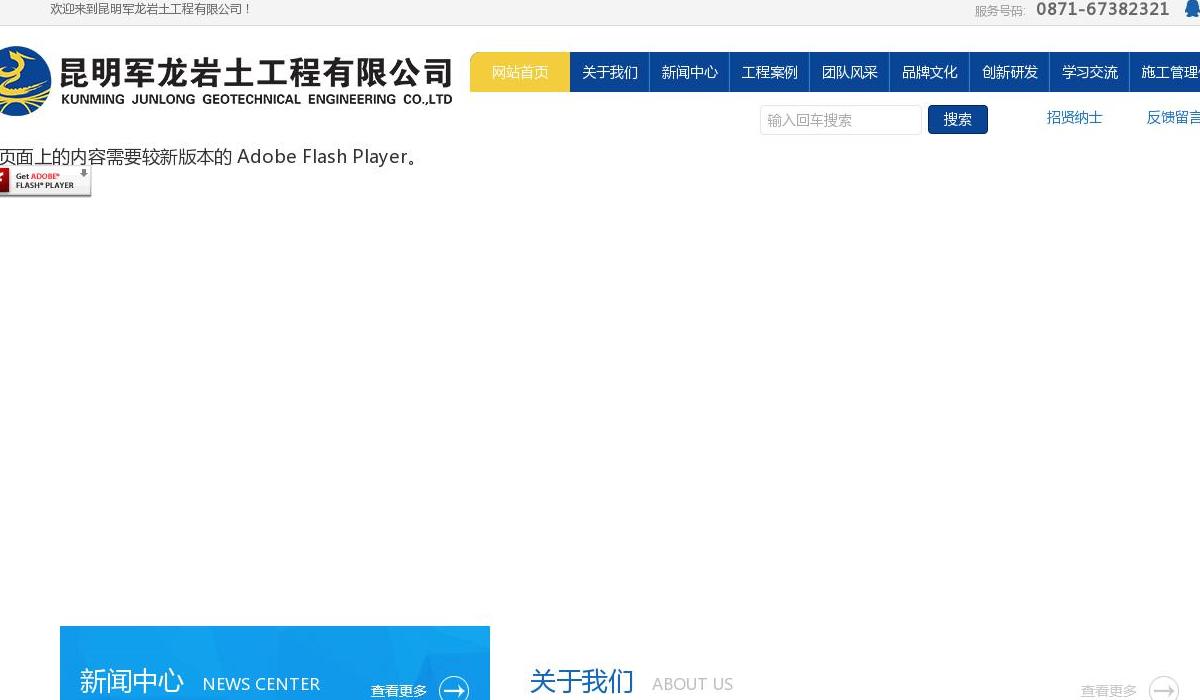Go to 新闻中心 in navigation bar
Screen dimensions: 1200x700
point(690,72)
